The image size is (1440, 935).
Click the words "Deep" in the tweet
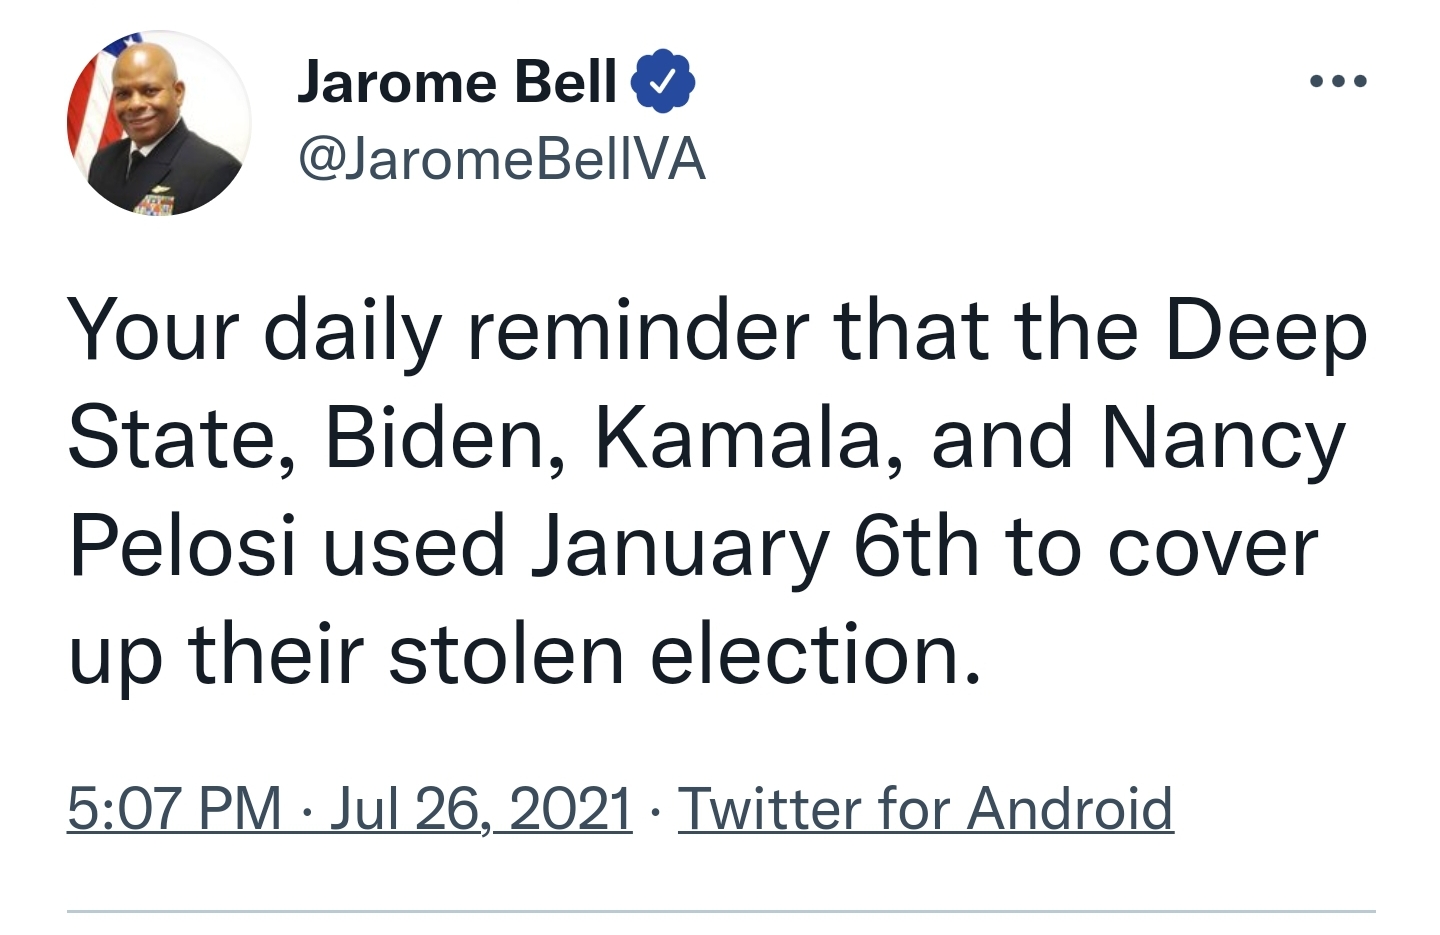[1266, 331]
